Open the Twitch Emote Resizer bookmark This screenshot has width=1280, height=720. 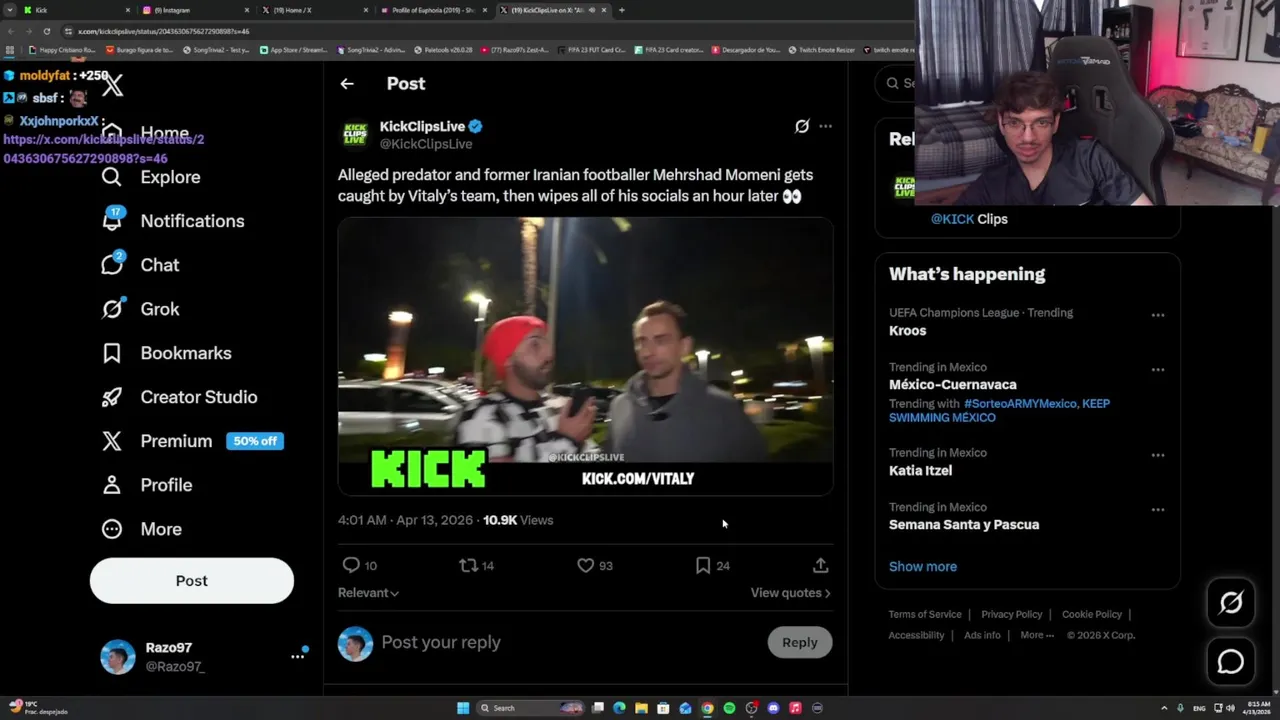[x=822, y=49]
